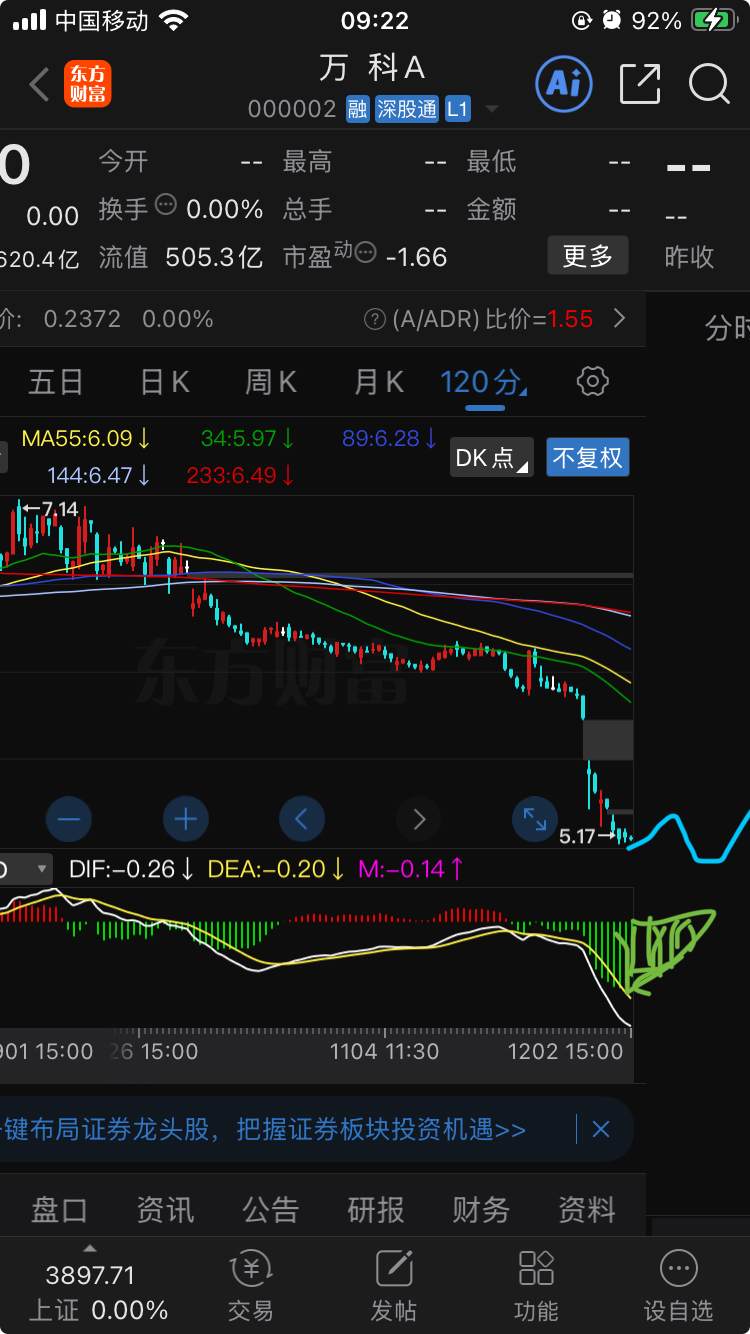
Task: Open 功能 functions icon
Action: pos(536,1288)
